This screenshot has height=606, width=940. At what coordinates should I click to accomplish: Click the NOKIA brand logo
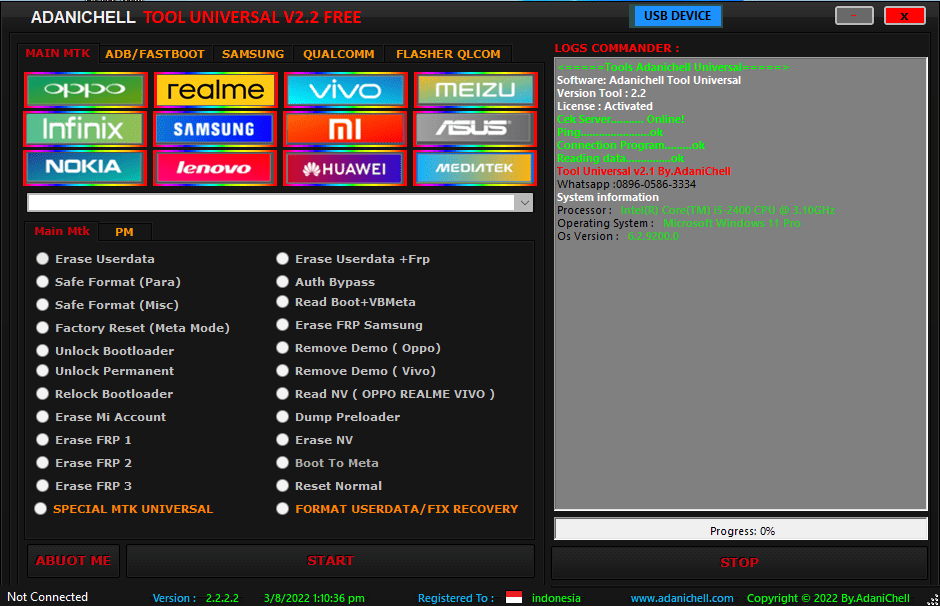(x=85, y=168)
